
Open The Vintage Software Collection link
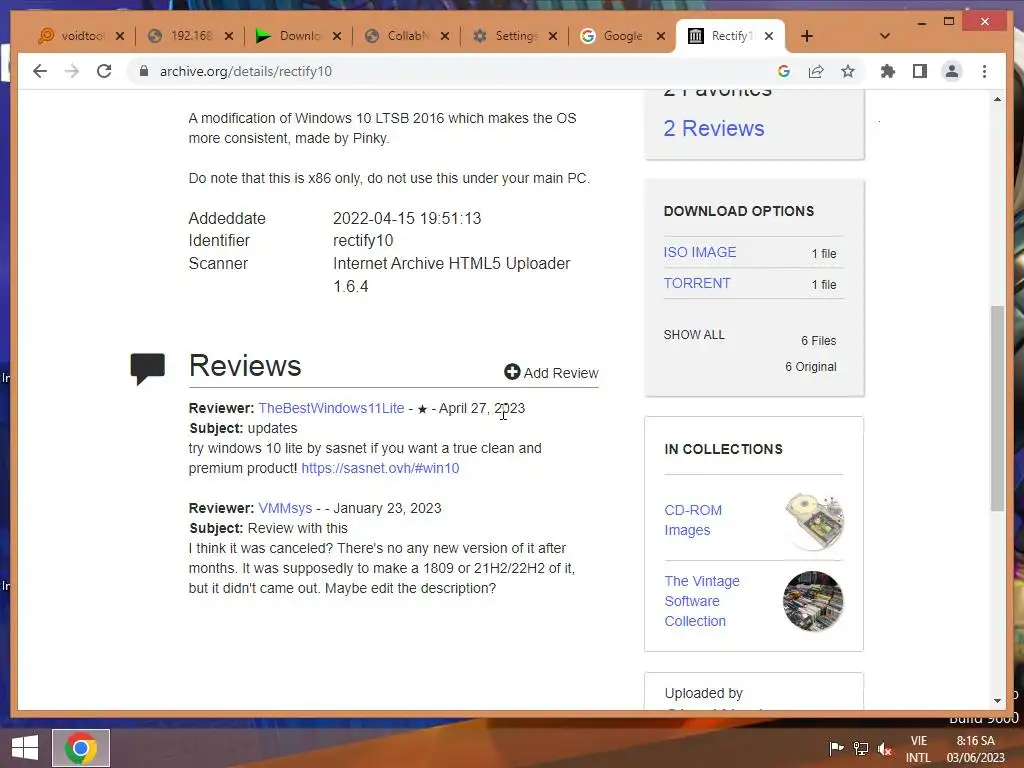[702, 601]
